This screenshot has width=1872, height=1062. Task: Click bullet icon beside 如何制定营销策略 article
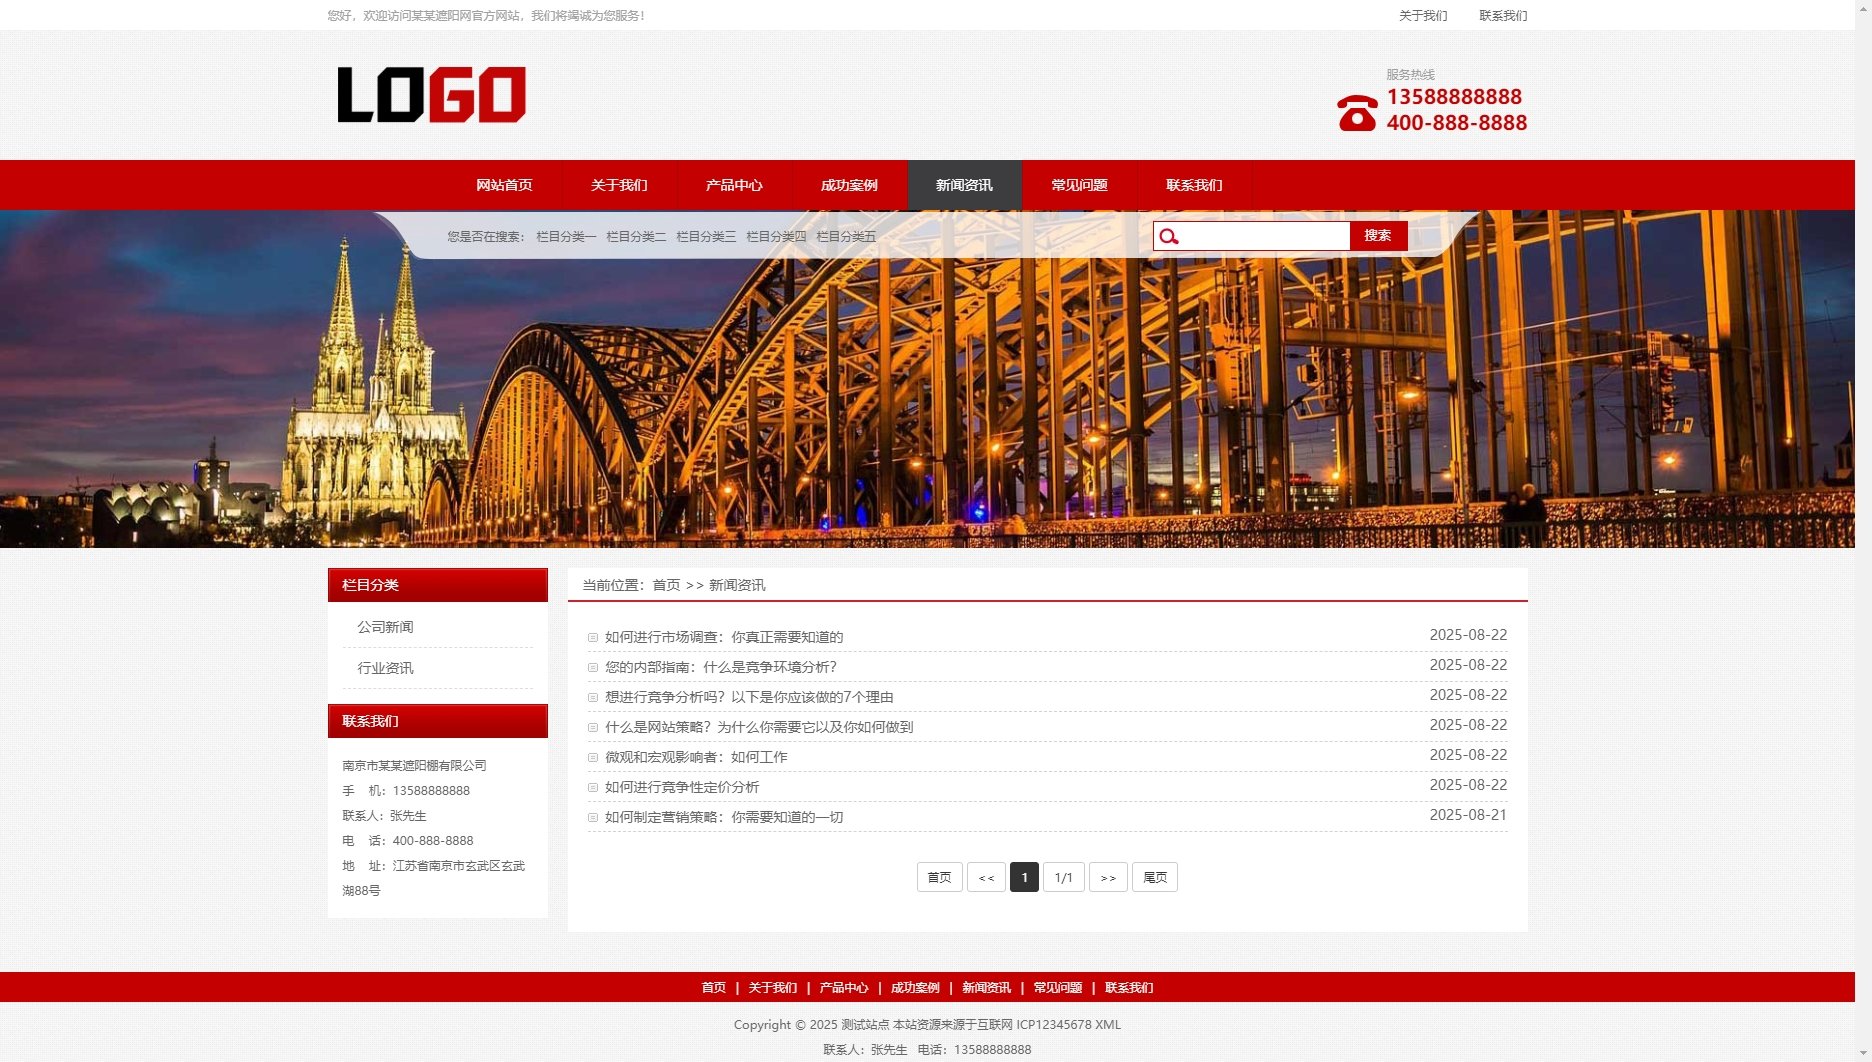pos(593,818)
